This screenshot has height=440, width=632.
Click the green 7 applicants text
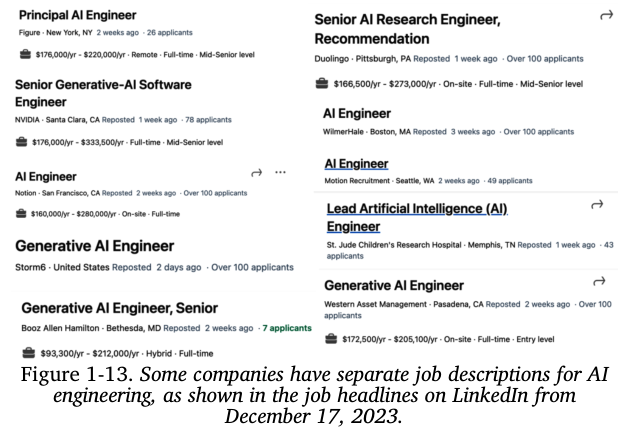coord(287,327)
